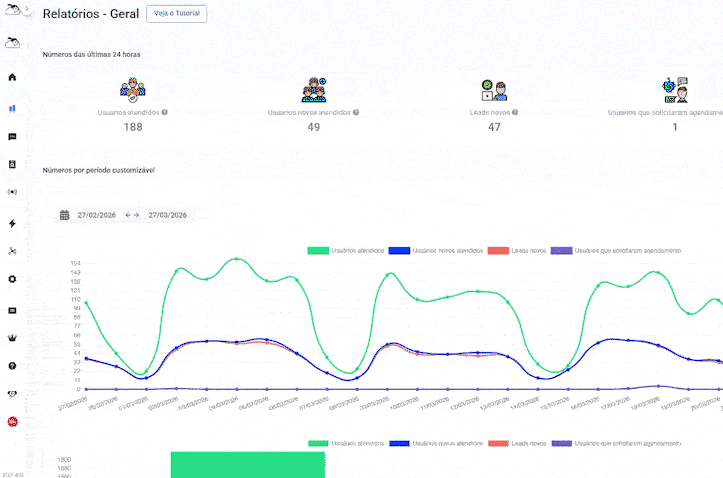Screen dimensions: 723x478
Task: Click the Veja o Tutorial button
Action: [176, 14]
